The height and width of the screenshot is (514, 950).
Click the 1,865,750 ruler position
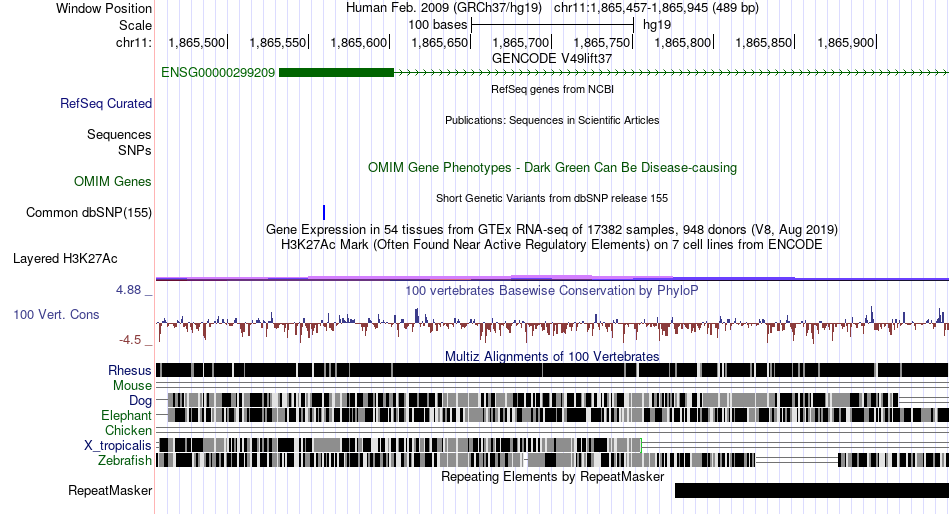point(602,42)
